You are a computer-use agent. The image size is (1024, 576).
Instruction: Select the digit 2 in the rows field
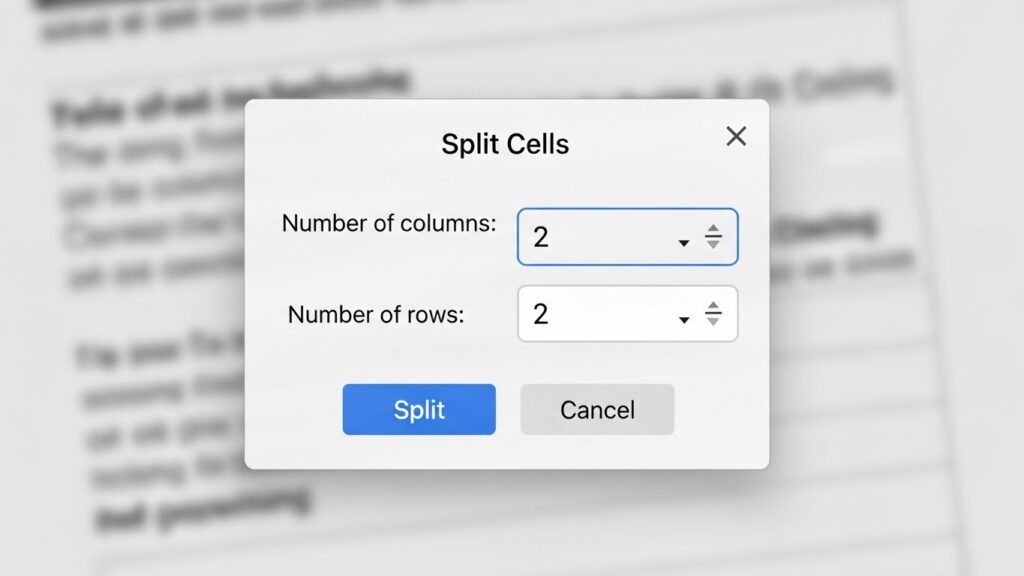541,314
